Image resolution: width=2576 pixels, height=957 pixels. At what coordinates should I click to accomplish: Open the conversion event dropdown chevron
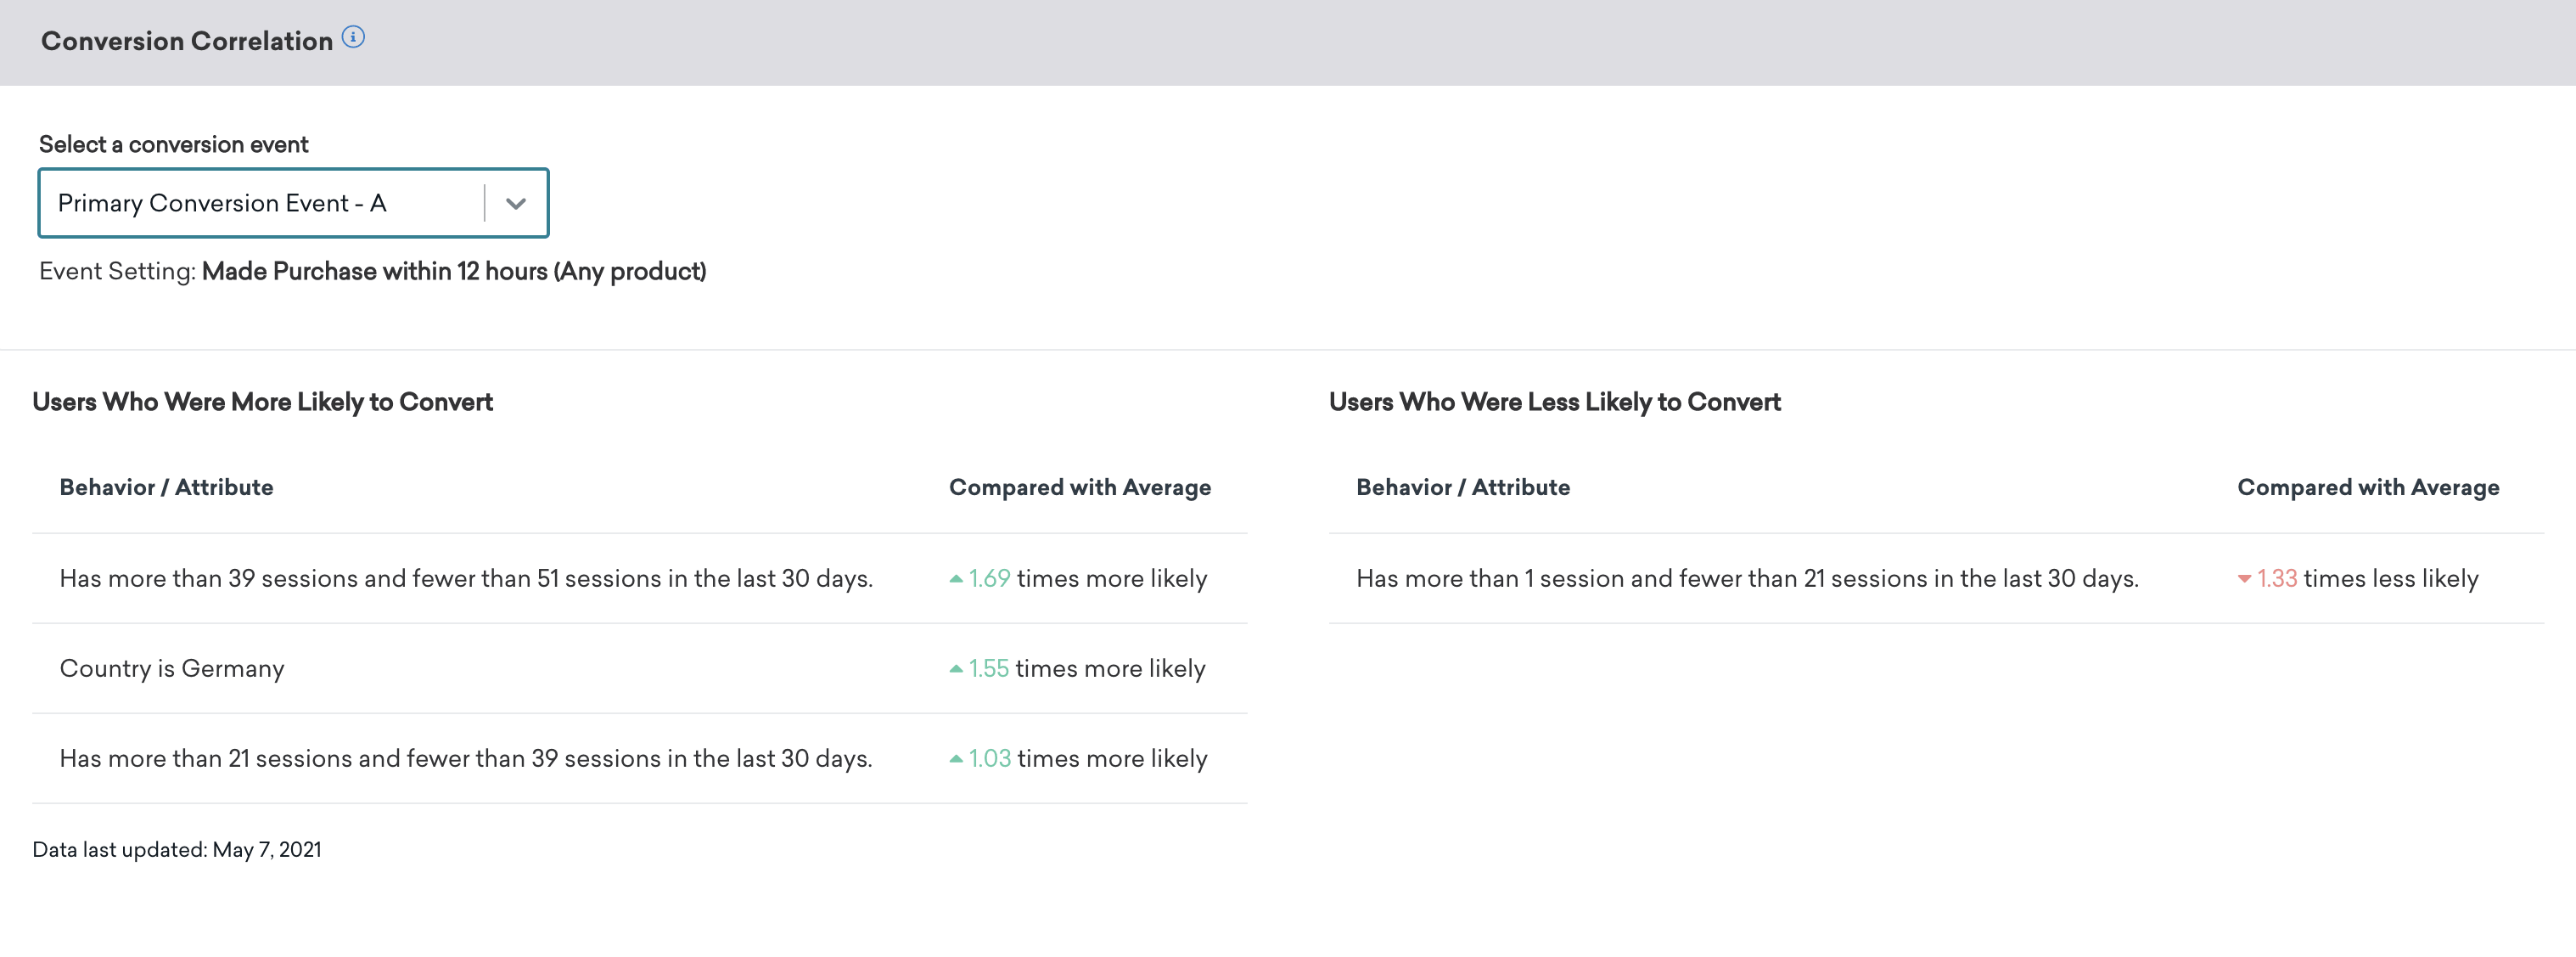pos(516,204)
